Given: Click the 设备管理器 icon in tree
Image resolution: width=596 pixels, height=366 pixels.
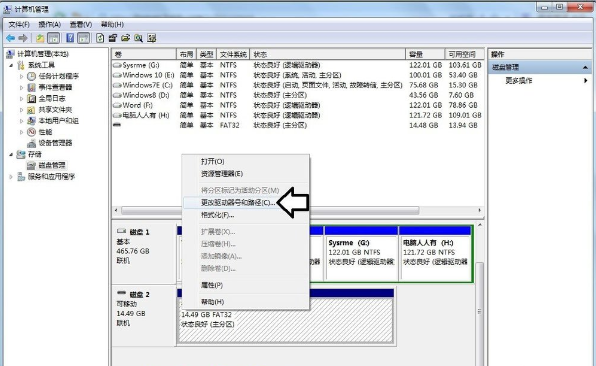Looking at the screenshot, I should [32, 143].
